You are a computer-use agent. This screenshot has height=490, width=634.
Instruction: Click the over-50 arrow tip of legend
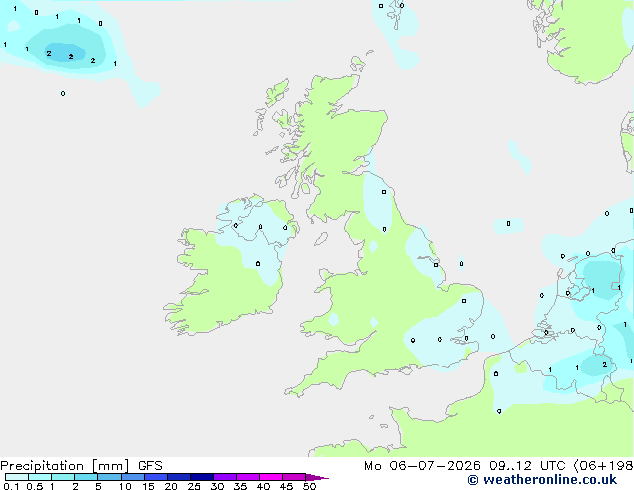[317, 477]
